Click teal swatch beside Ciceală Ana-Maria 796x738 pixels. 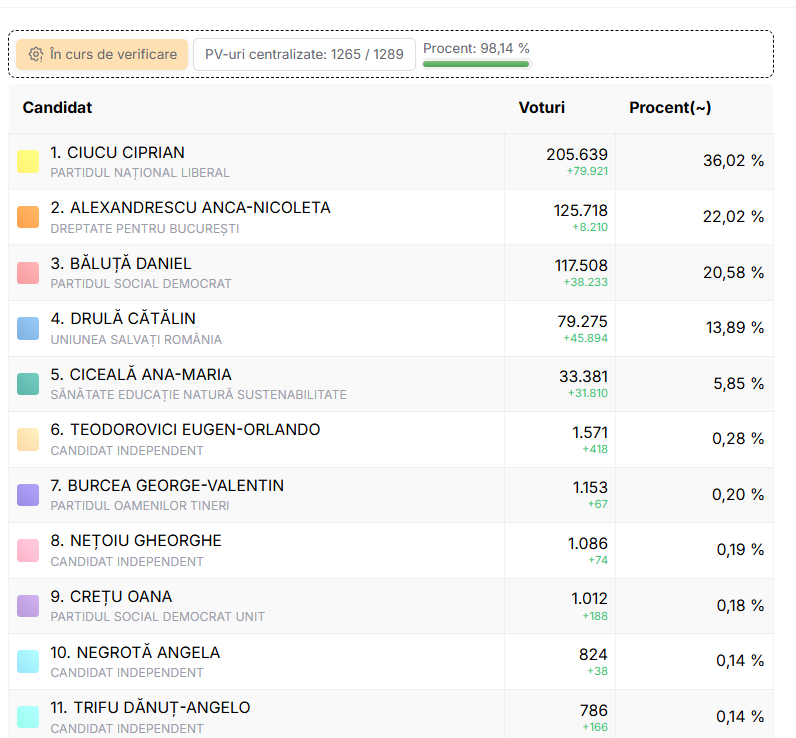tap(28, 384)
